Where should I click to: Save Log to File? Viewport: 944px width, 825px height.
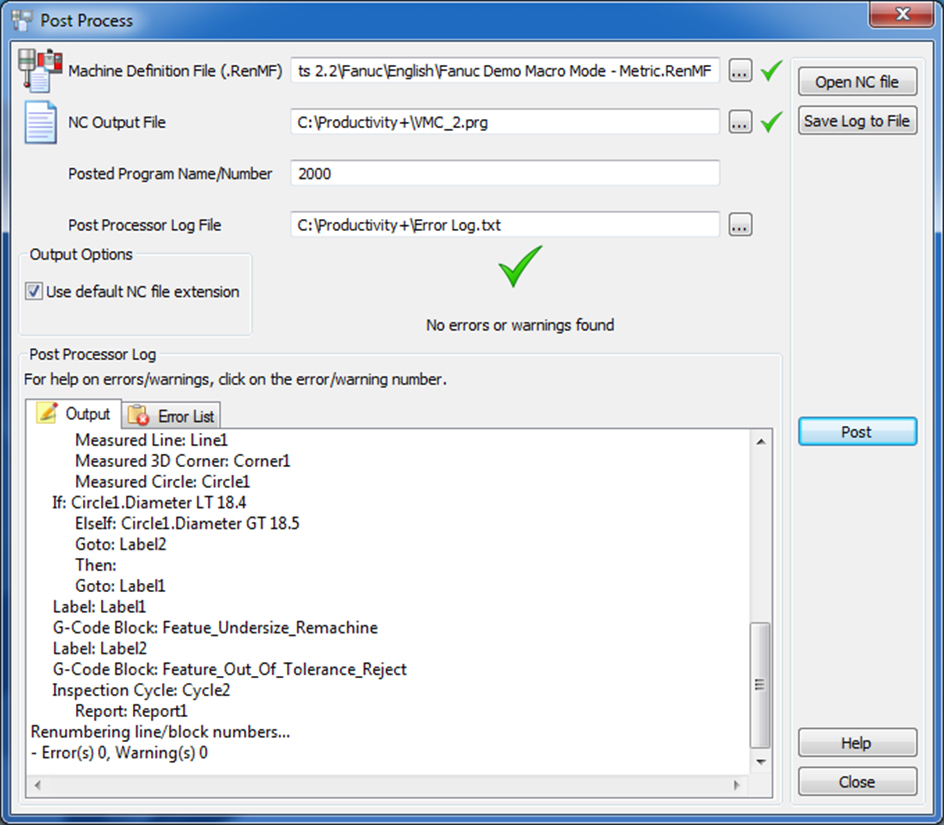tap(857, 121)
